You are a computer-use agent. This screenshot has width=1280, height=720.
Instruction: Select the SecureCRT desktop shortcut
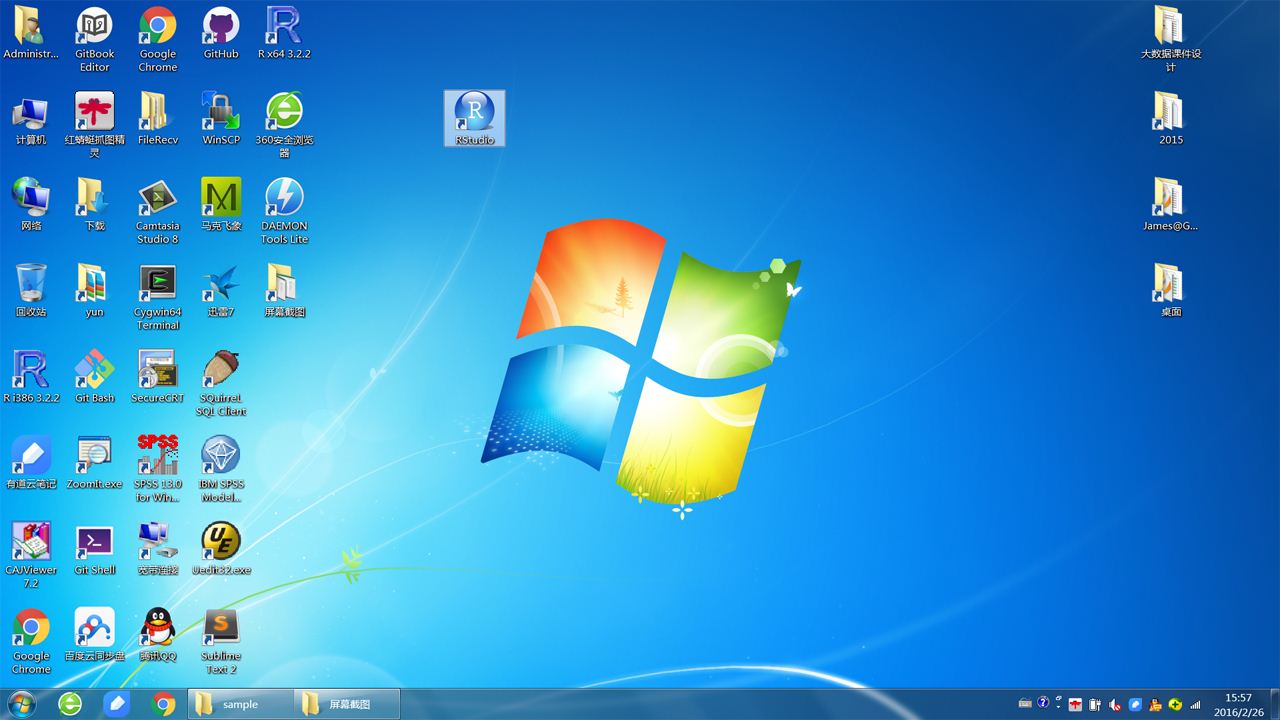pyautogui.click(x=158, y=377)
